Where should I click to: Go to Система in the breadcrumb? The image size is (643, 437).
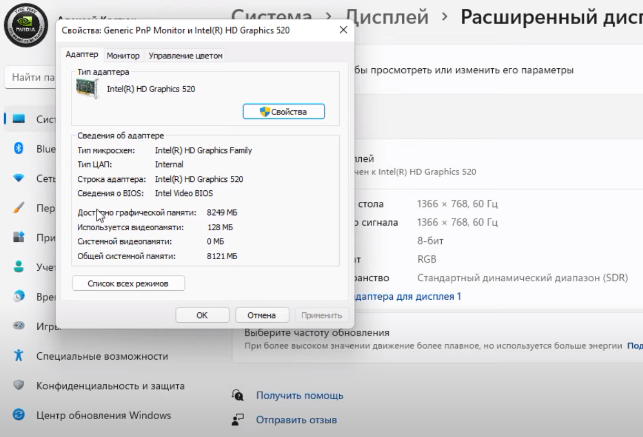click(272, 17)
